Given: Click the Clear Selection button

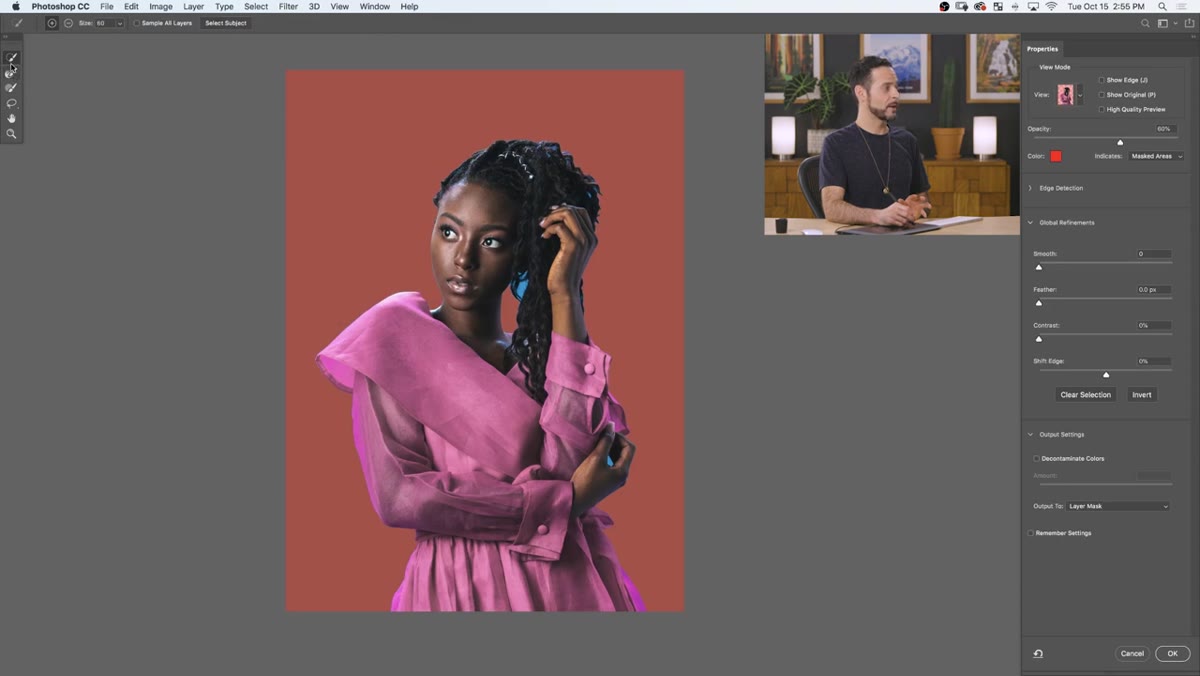Looking at the screenshot, I should [1086, 395].
